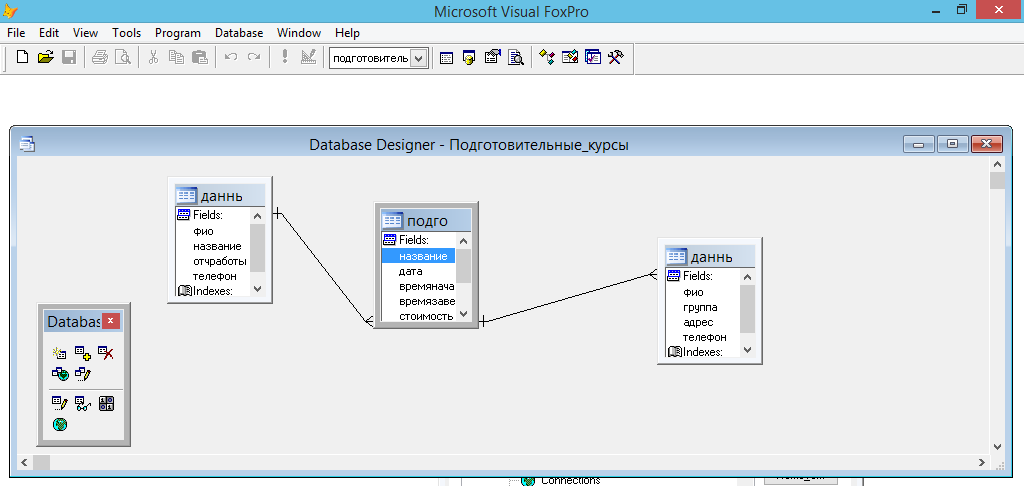Image resolution: width=1030 pixels, height=486 pixels.
Task: Click the Redo arrow icon
Action: (x=254, y=57)
